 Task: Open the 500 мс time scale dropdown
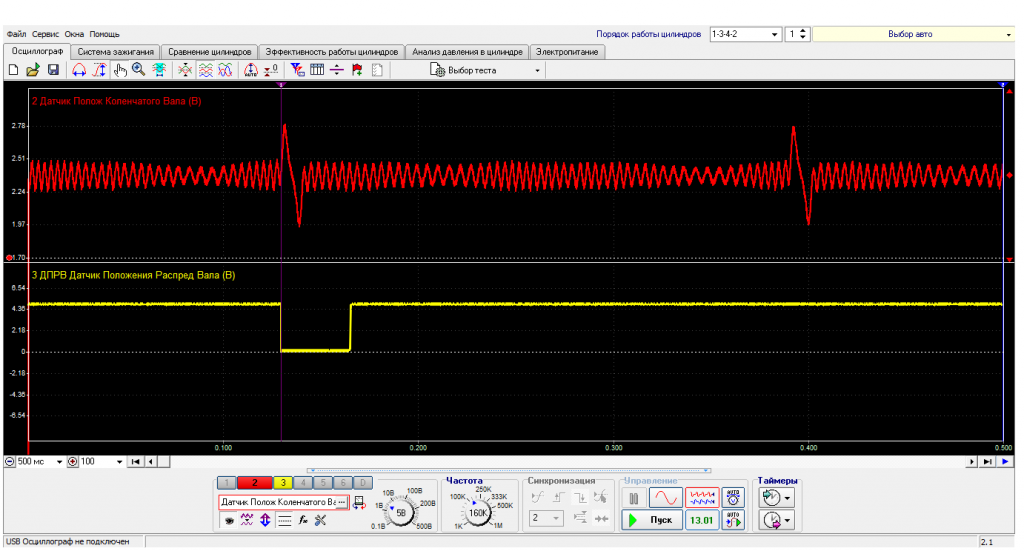[59, 462]
